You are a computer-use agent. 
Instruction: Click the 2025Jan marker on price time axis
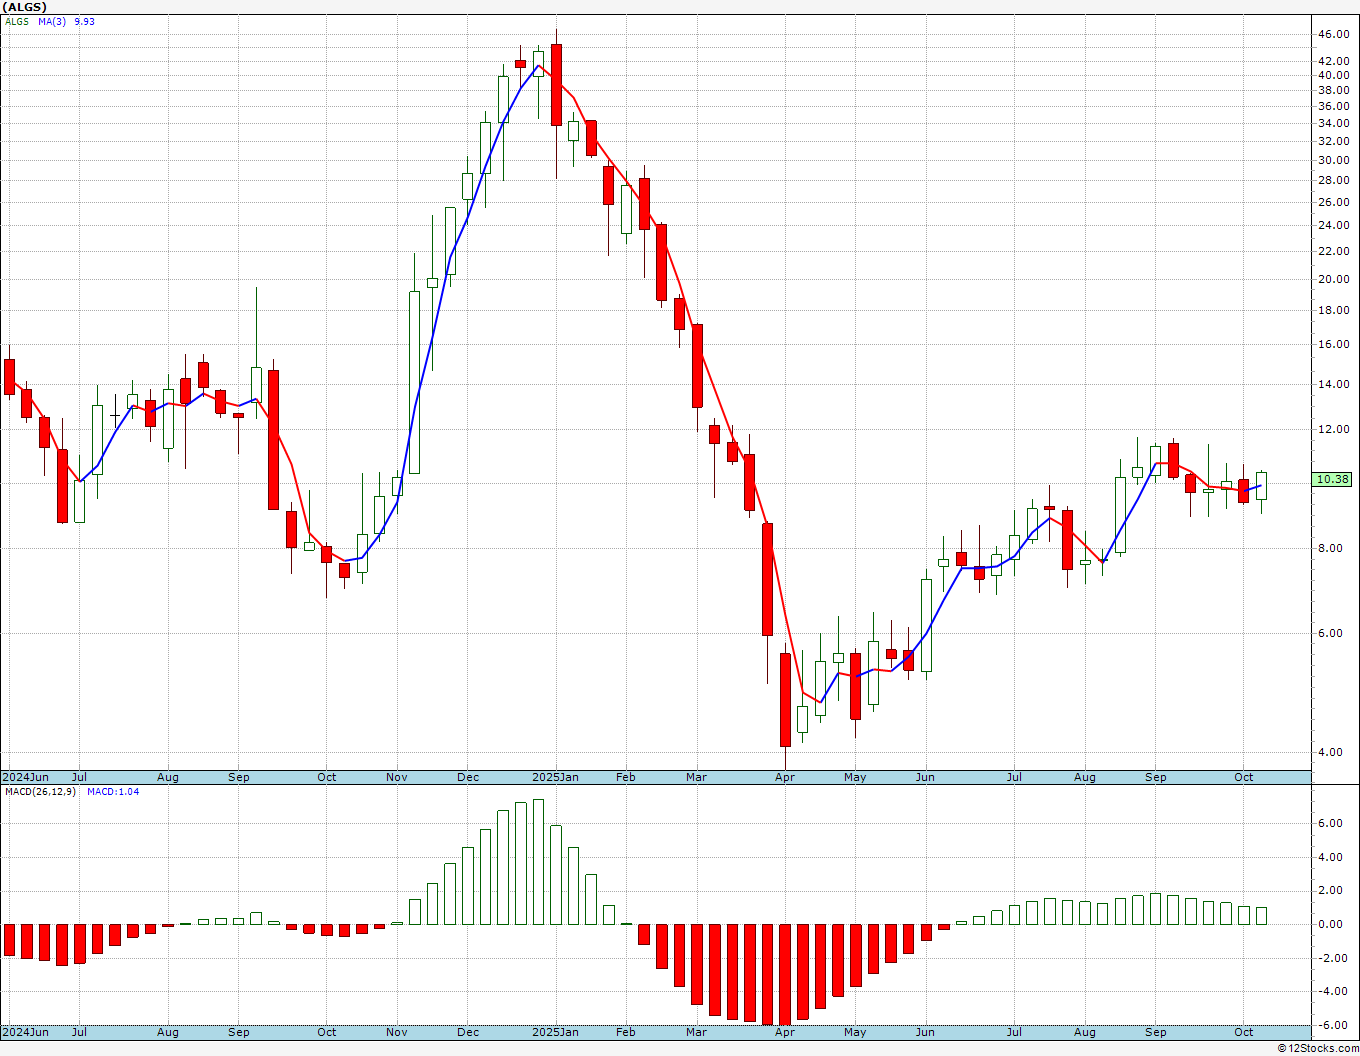tap(555, 777)
